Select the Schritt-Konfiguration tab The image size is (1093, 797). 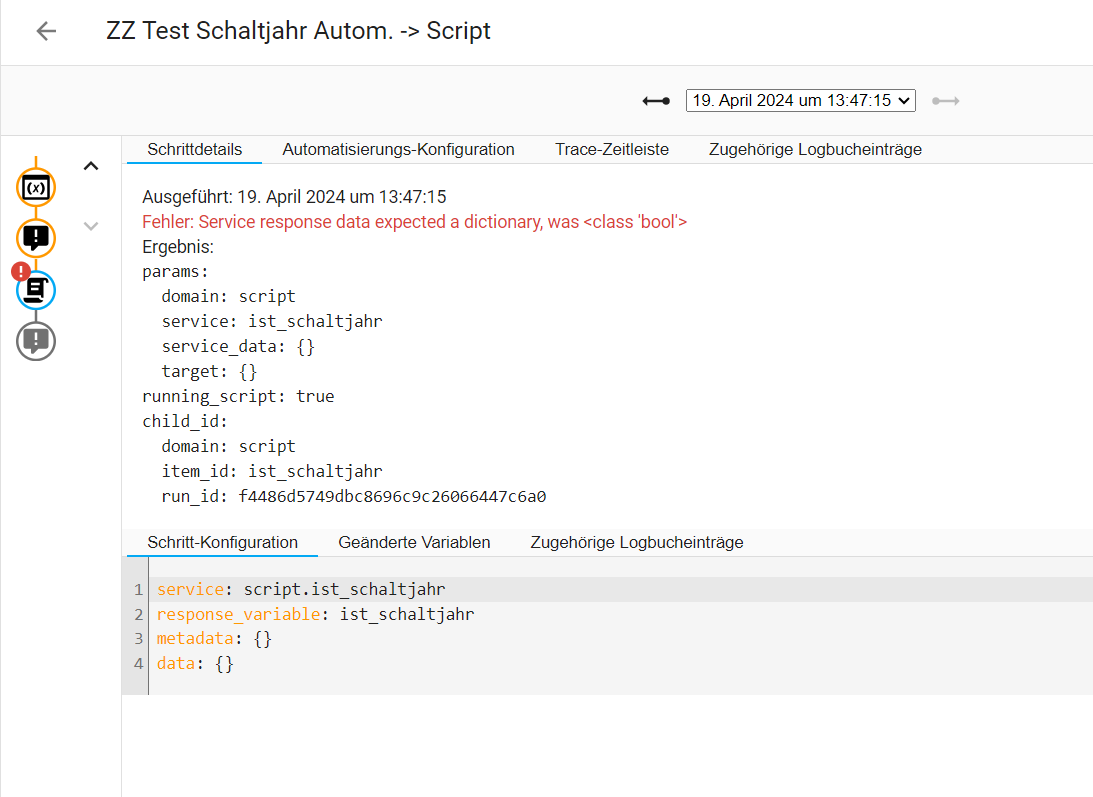(222, 542)
